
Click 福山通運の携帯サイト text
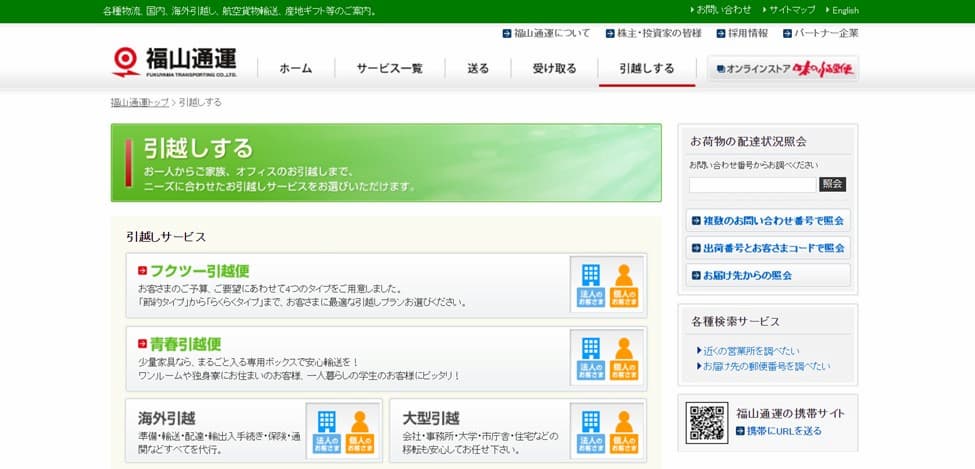(x=790, y=414)
